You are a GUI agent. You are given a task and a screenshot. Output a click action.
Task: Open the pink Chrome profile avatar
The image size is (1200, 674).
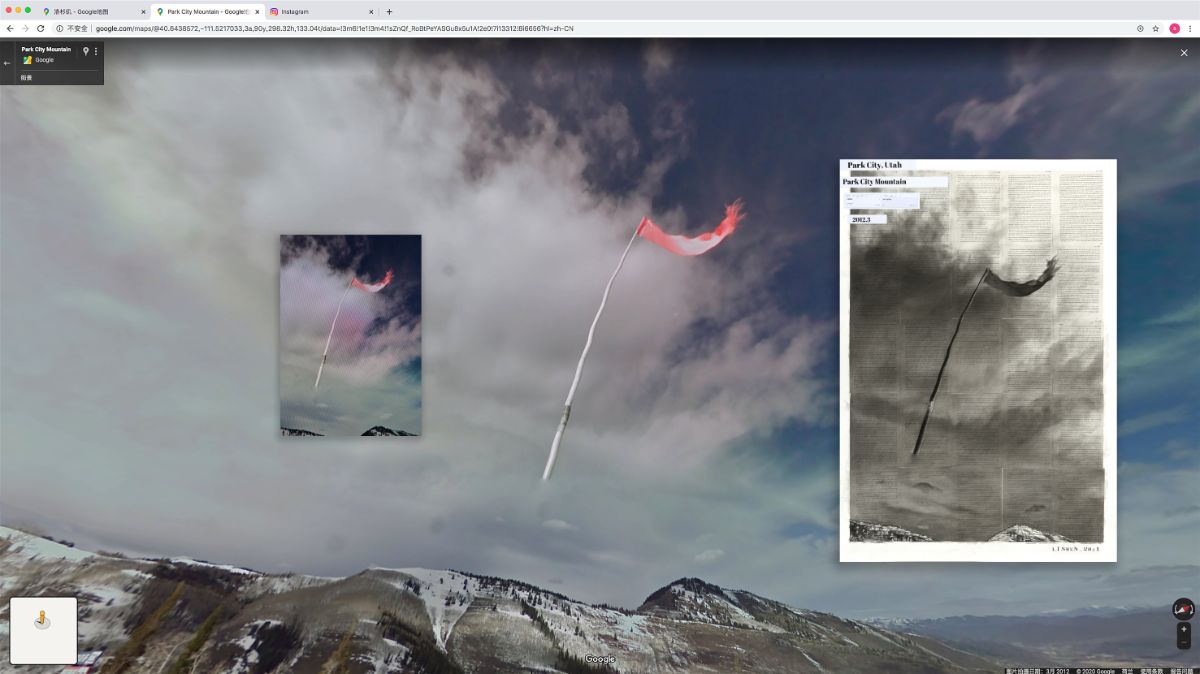[x=1175, y=28]
